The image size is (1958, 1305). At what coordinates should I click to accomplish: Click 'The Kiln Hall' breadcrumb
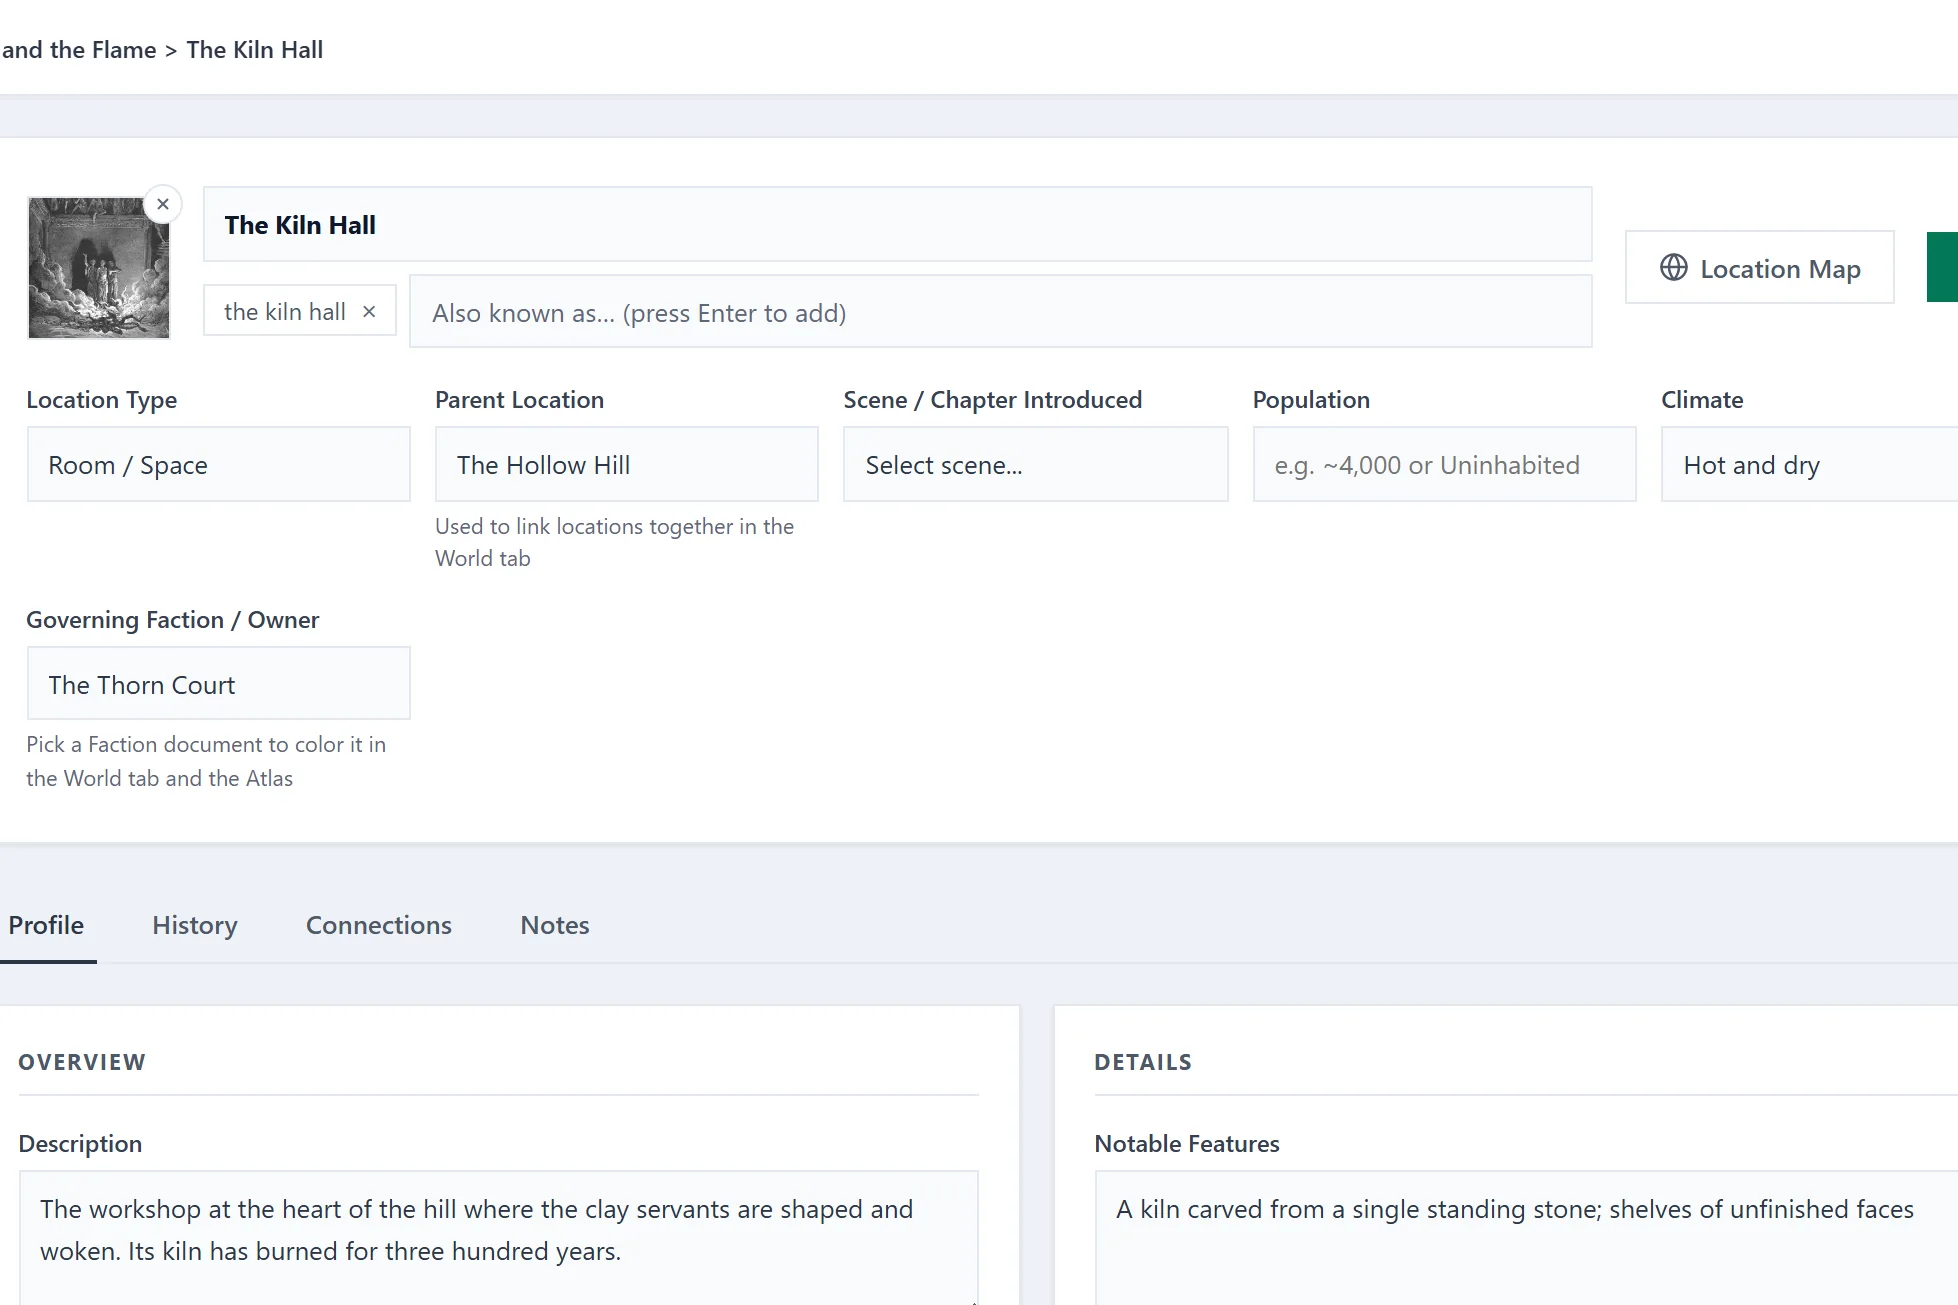pos(255,50)
